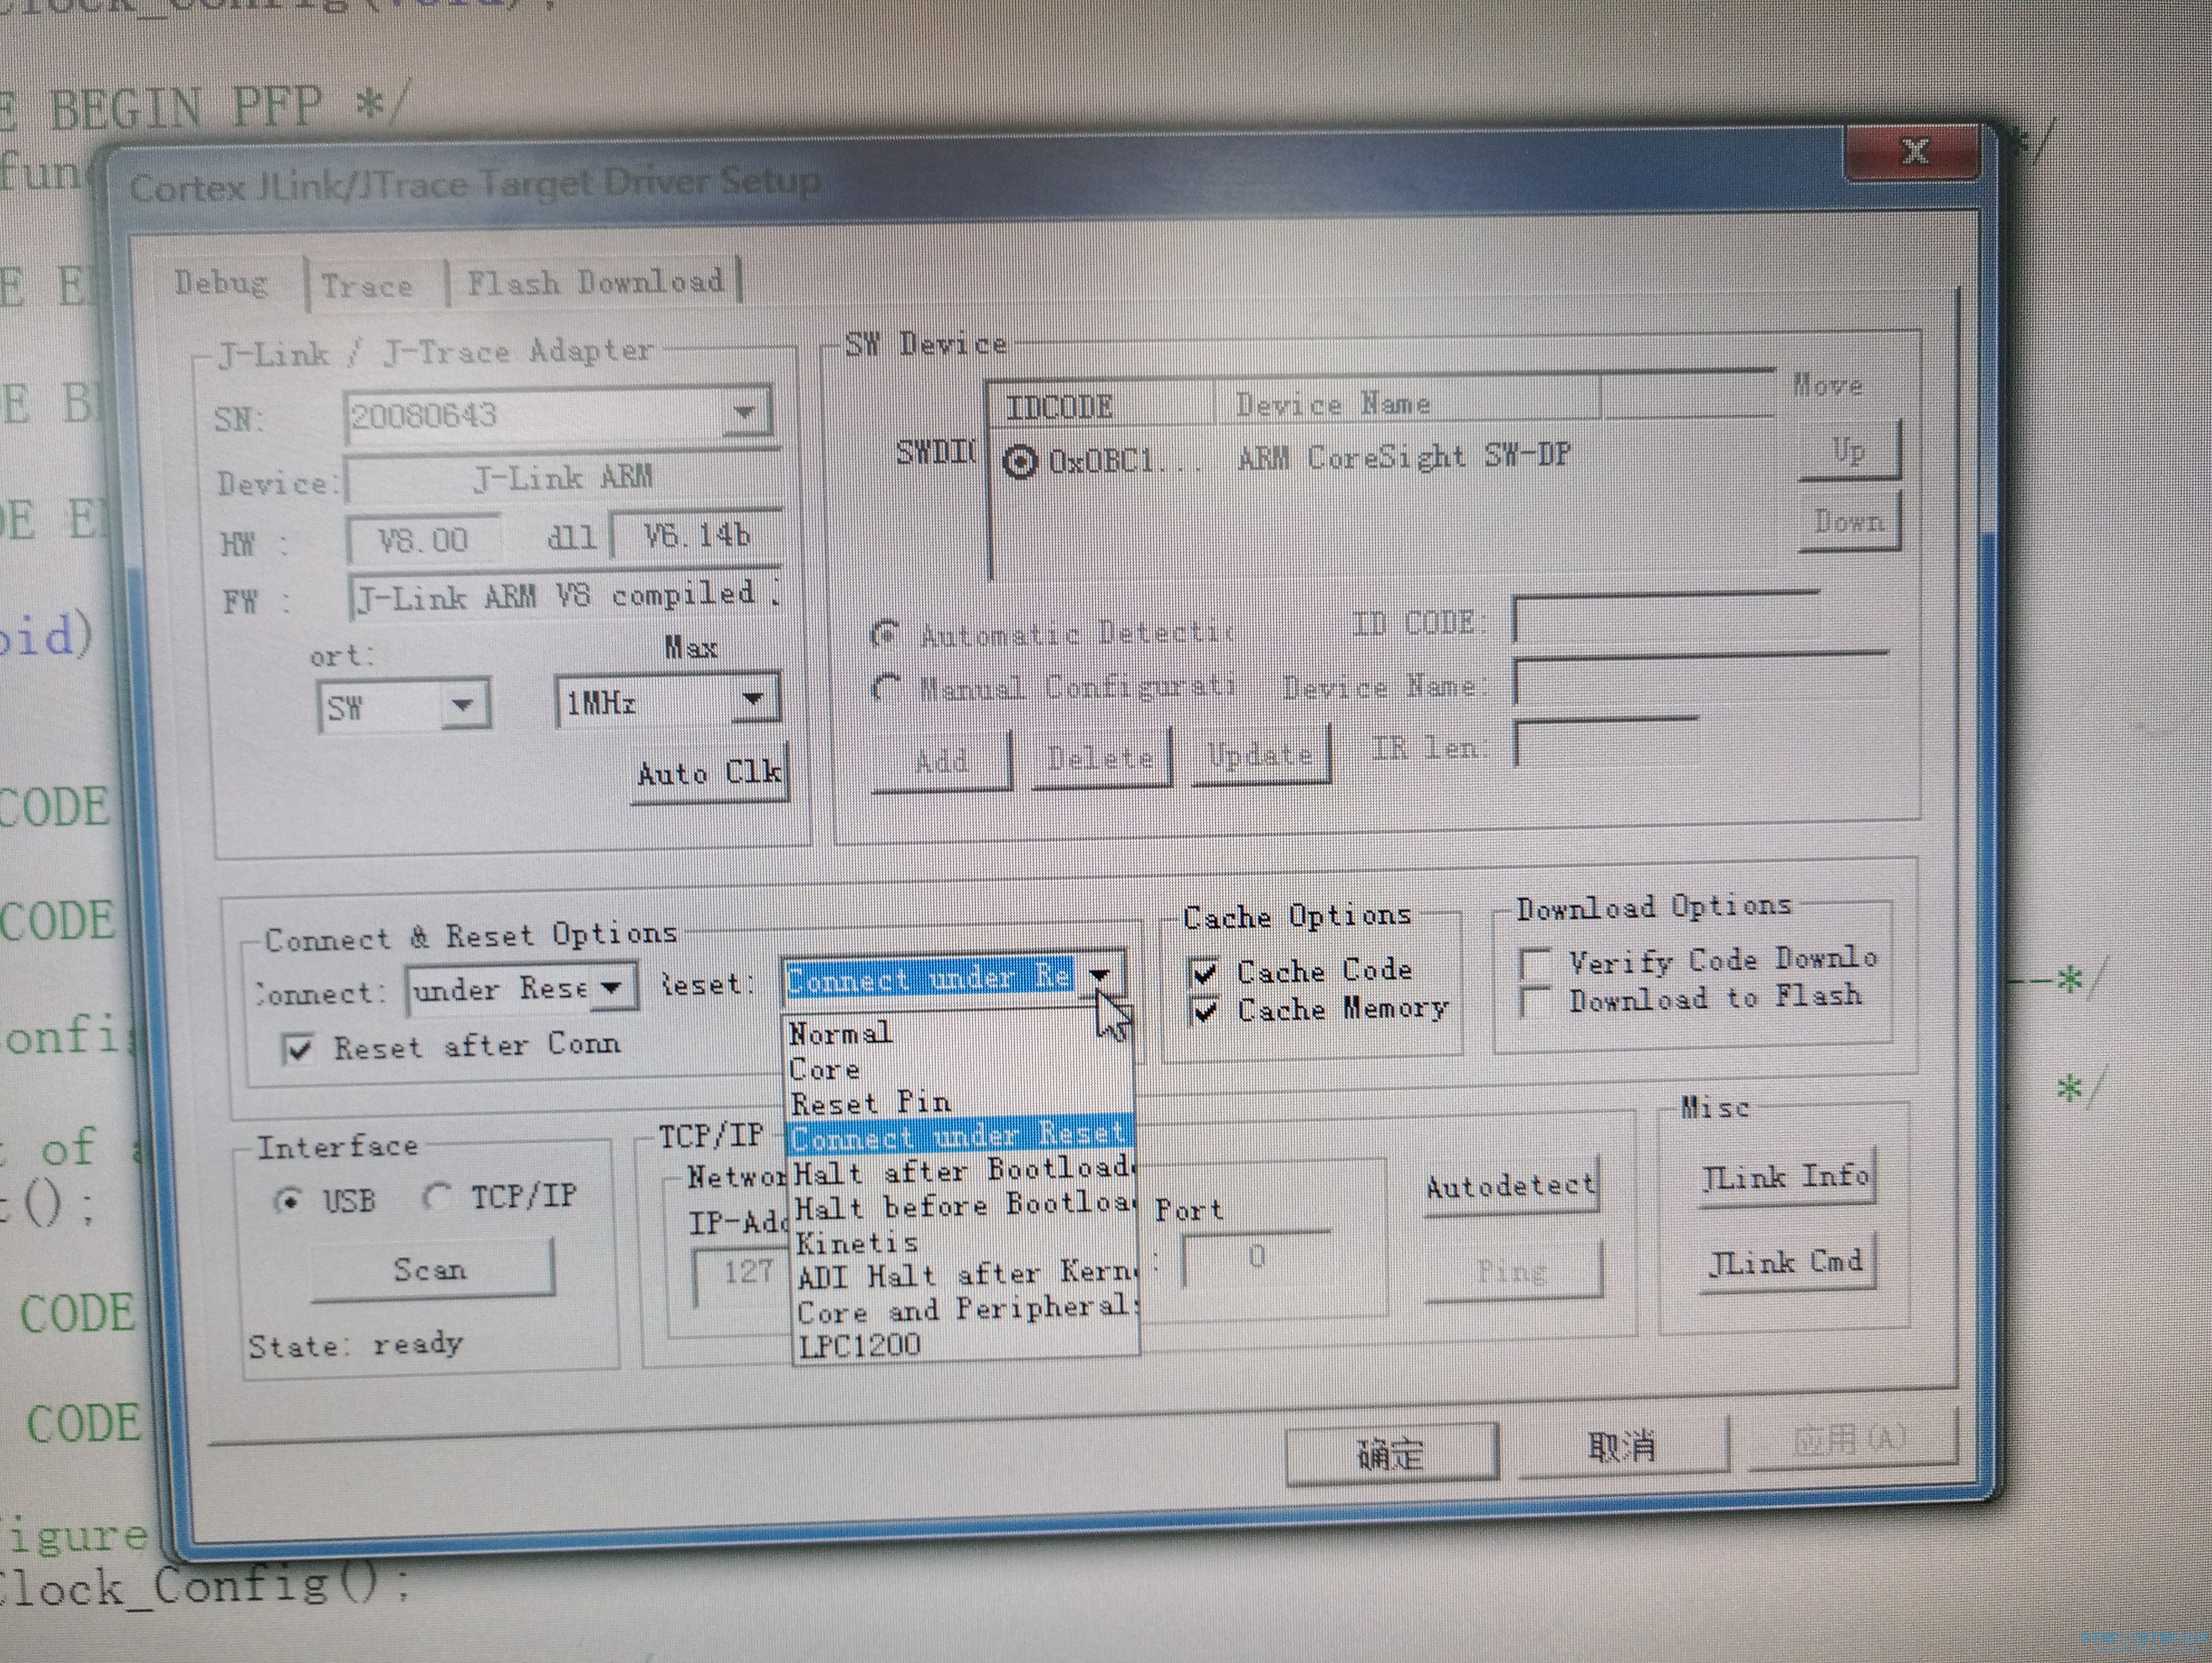Click the Down move button
This screenshot has width=2212, height=1663.
click(1849, 521)
